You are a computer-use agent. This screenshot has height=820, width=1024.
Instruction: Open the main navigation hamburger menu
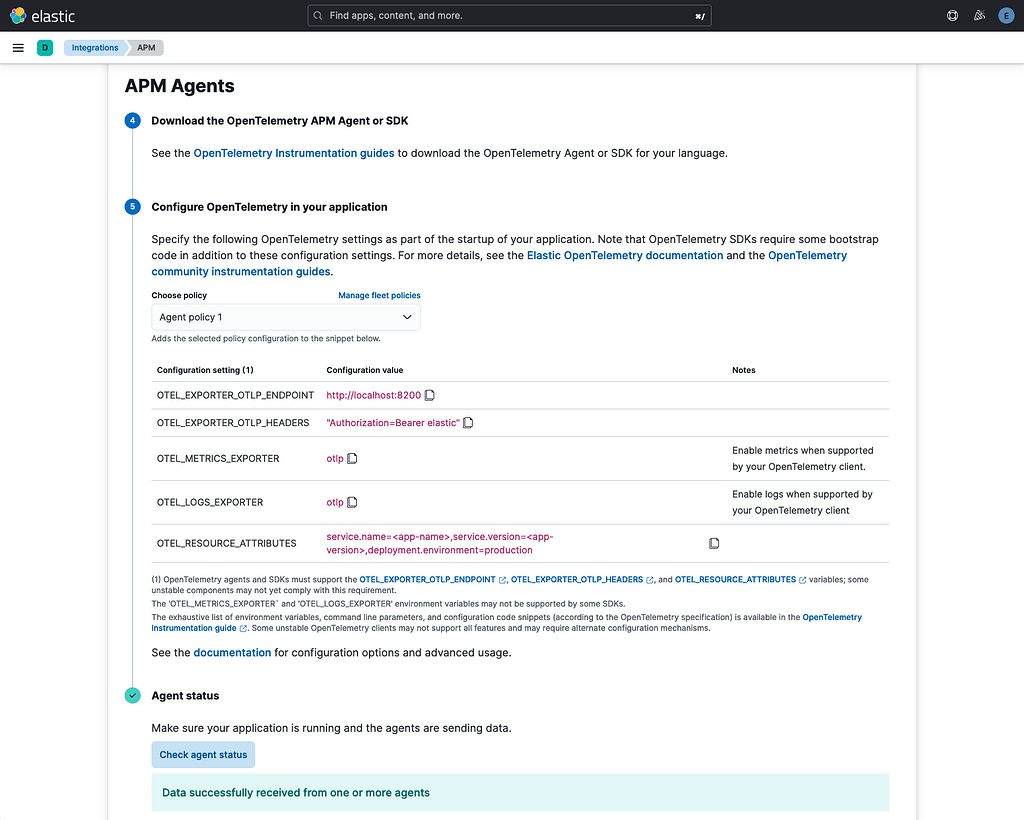(18, 47)
